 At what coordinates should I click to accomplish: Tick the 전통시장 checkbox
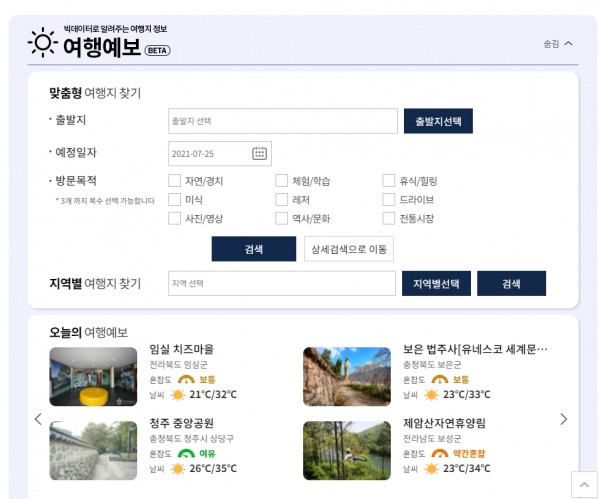click(x=389, y=218)
